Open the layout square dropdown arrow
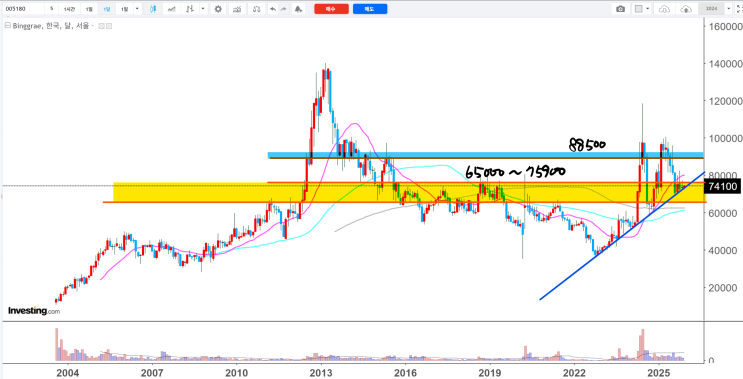This screenshot has width=743, height=379. [648, 9]
